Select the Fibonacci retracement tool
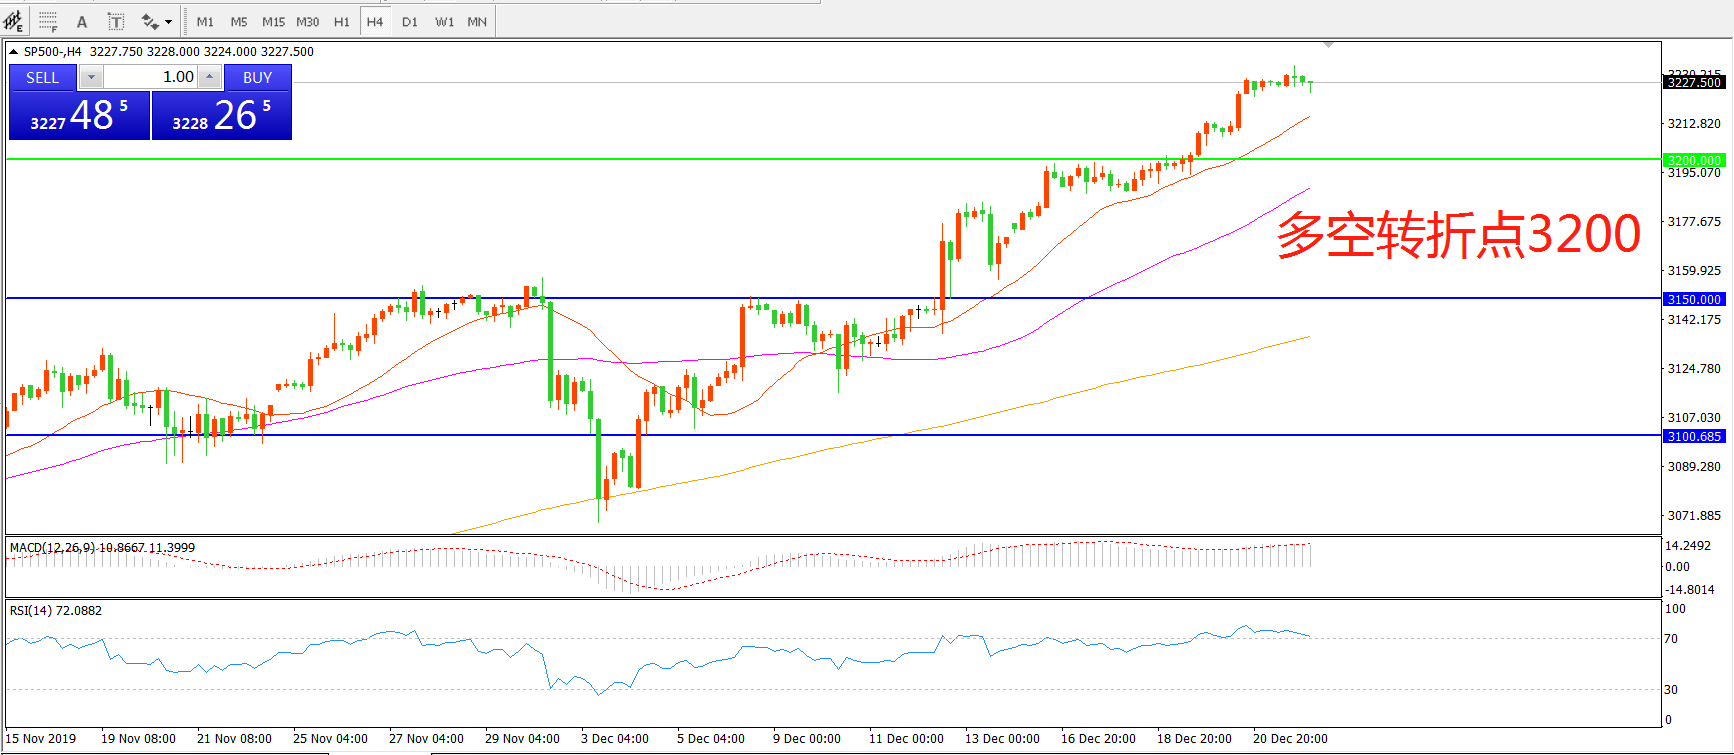This screenshot has height=755, width=1734. tap(48, 21)
